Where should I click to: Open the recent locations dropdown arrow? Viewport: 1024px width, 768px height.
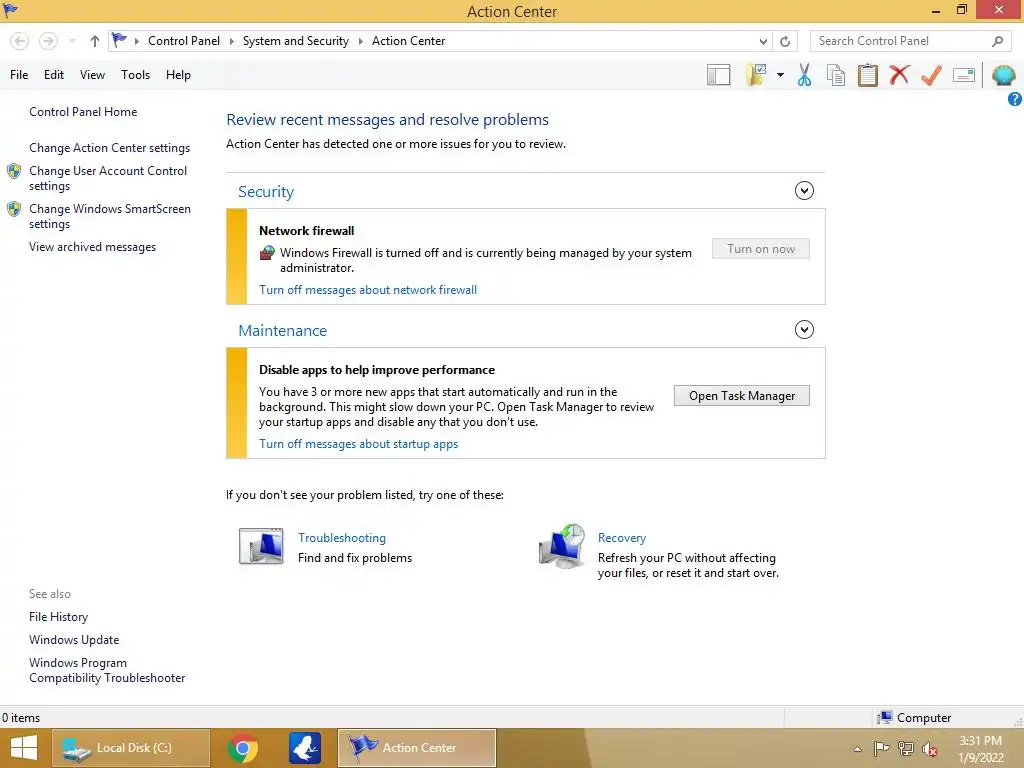[x=72, y=41]
